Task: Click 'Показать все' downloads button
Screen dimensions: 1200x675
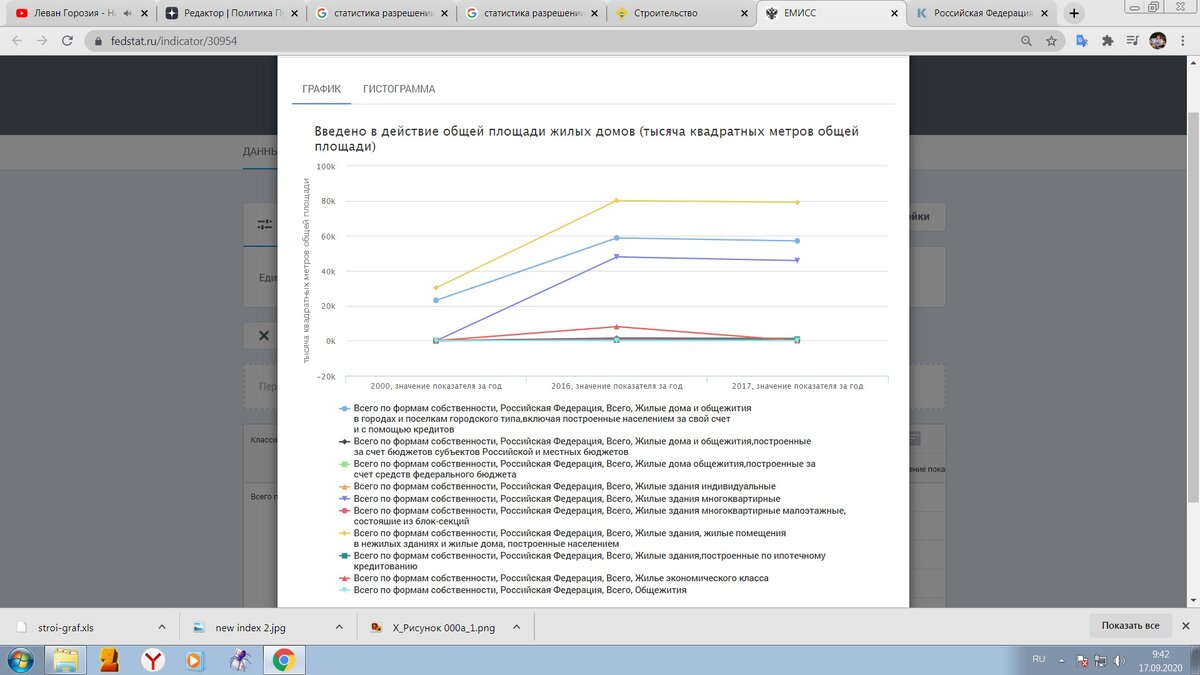Action: pos(1130,626)
